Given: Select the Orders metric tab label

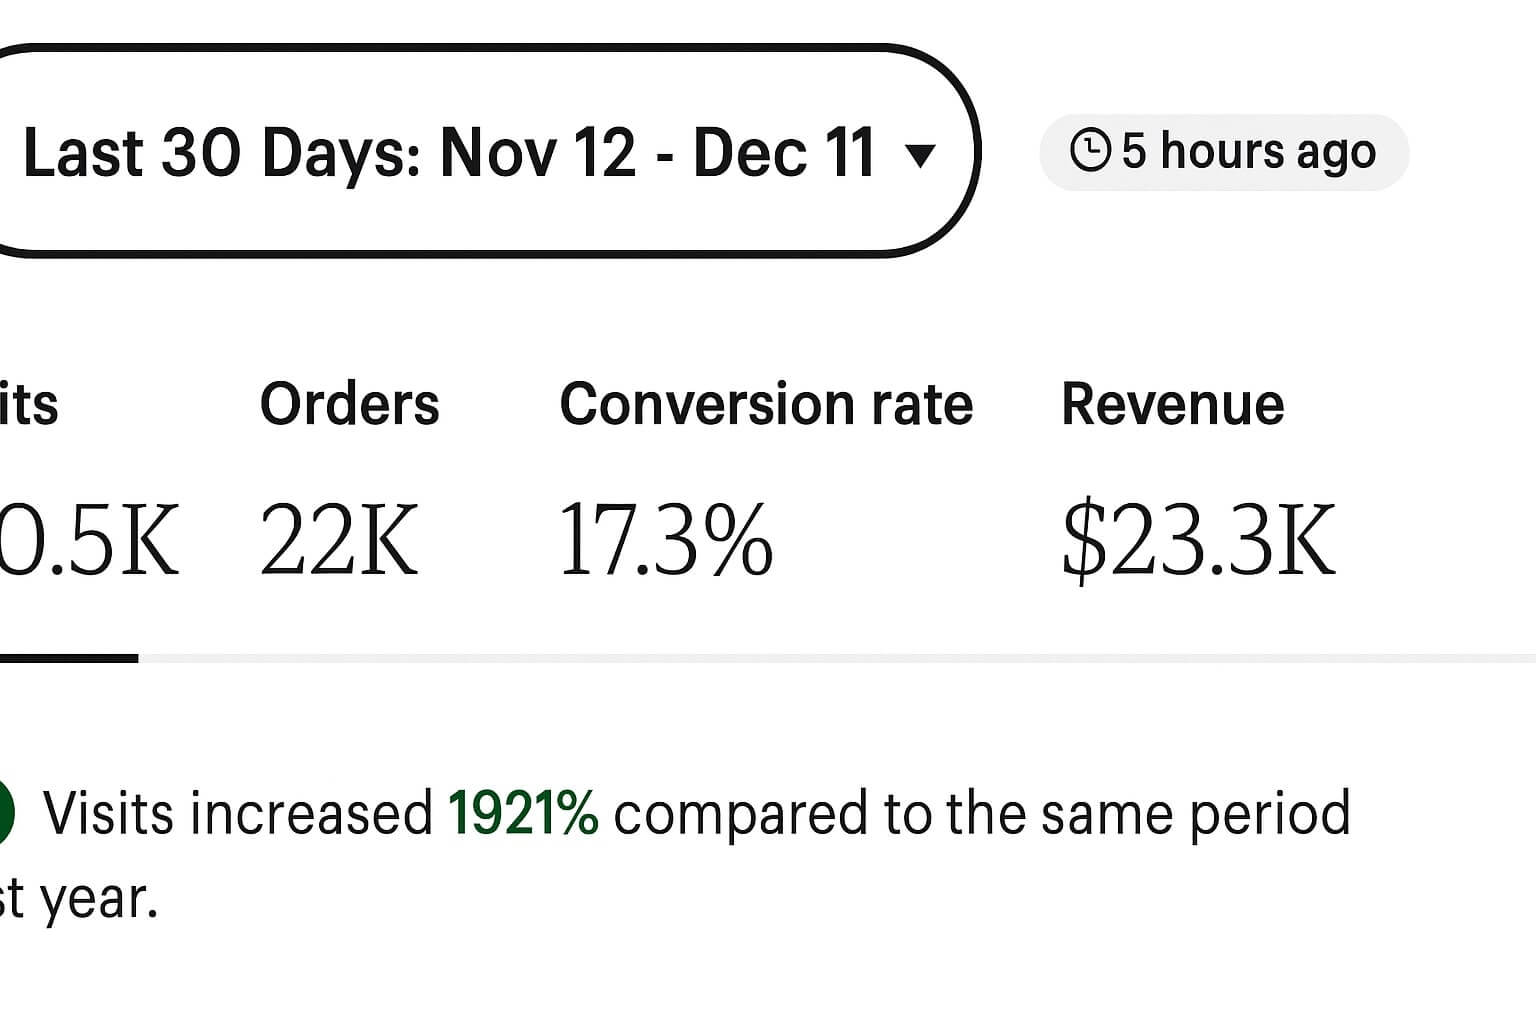Looking at the screenshot, I should [x=350, y=404].
